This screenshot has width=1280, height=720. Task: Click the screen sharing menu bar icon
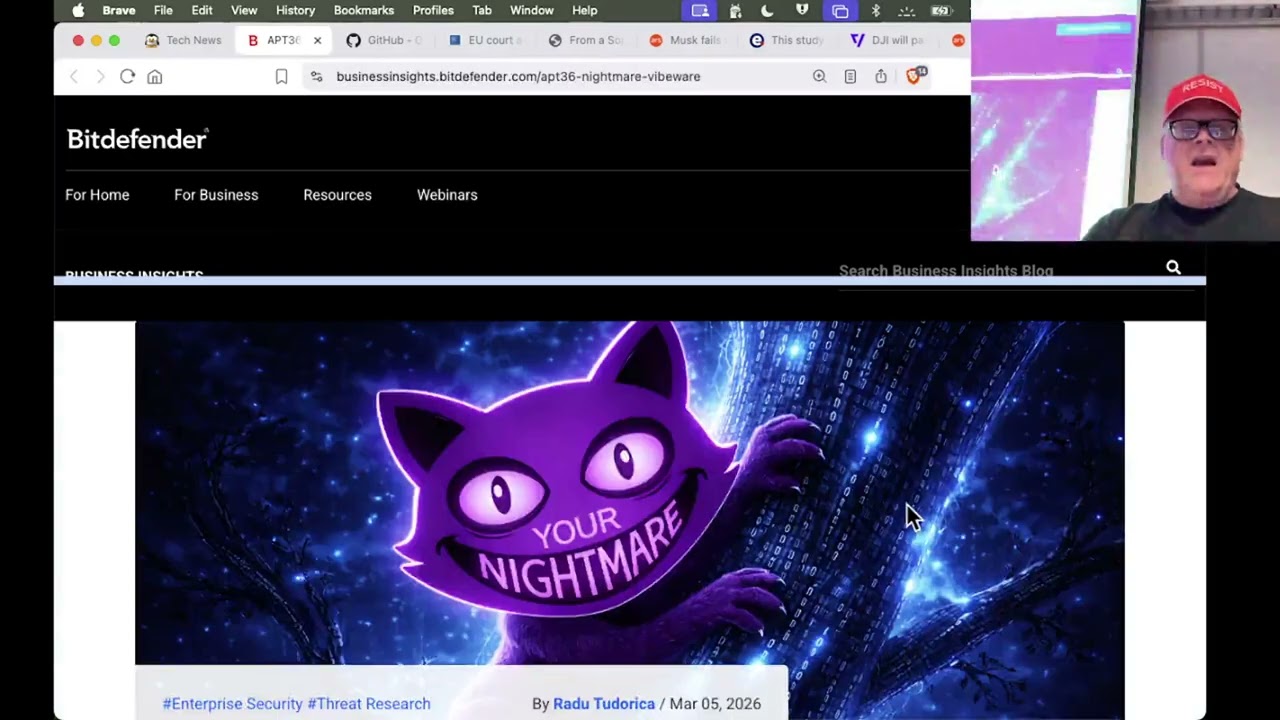click(x=700, y=11)
